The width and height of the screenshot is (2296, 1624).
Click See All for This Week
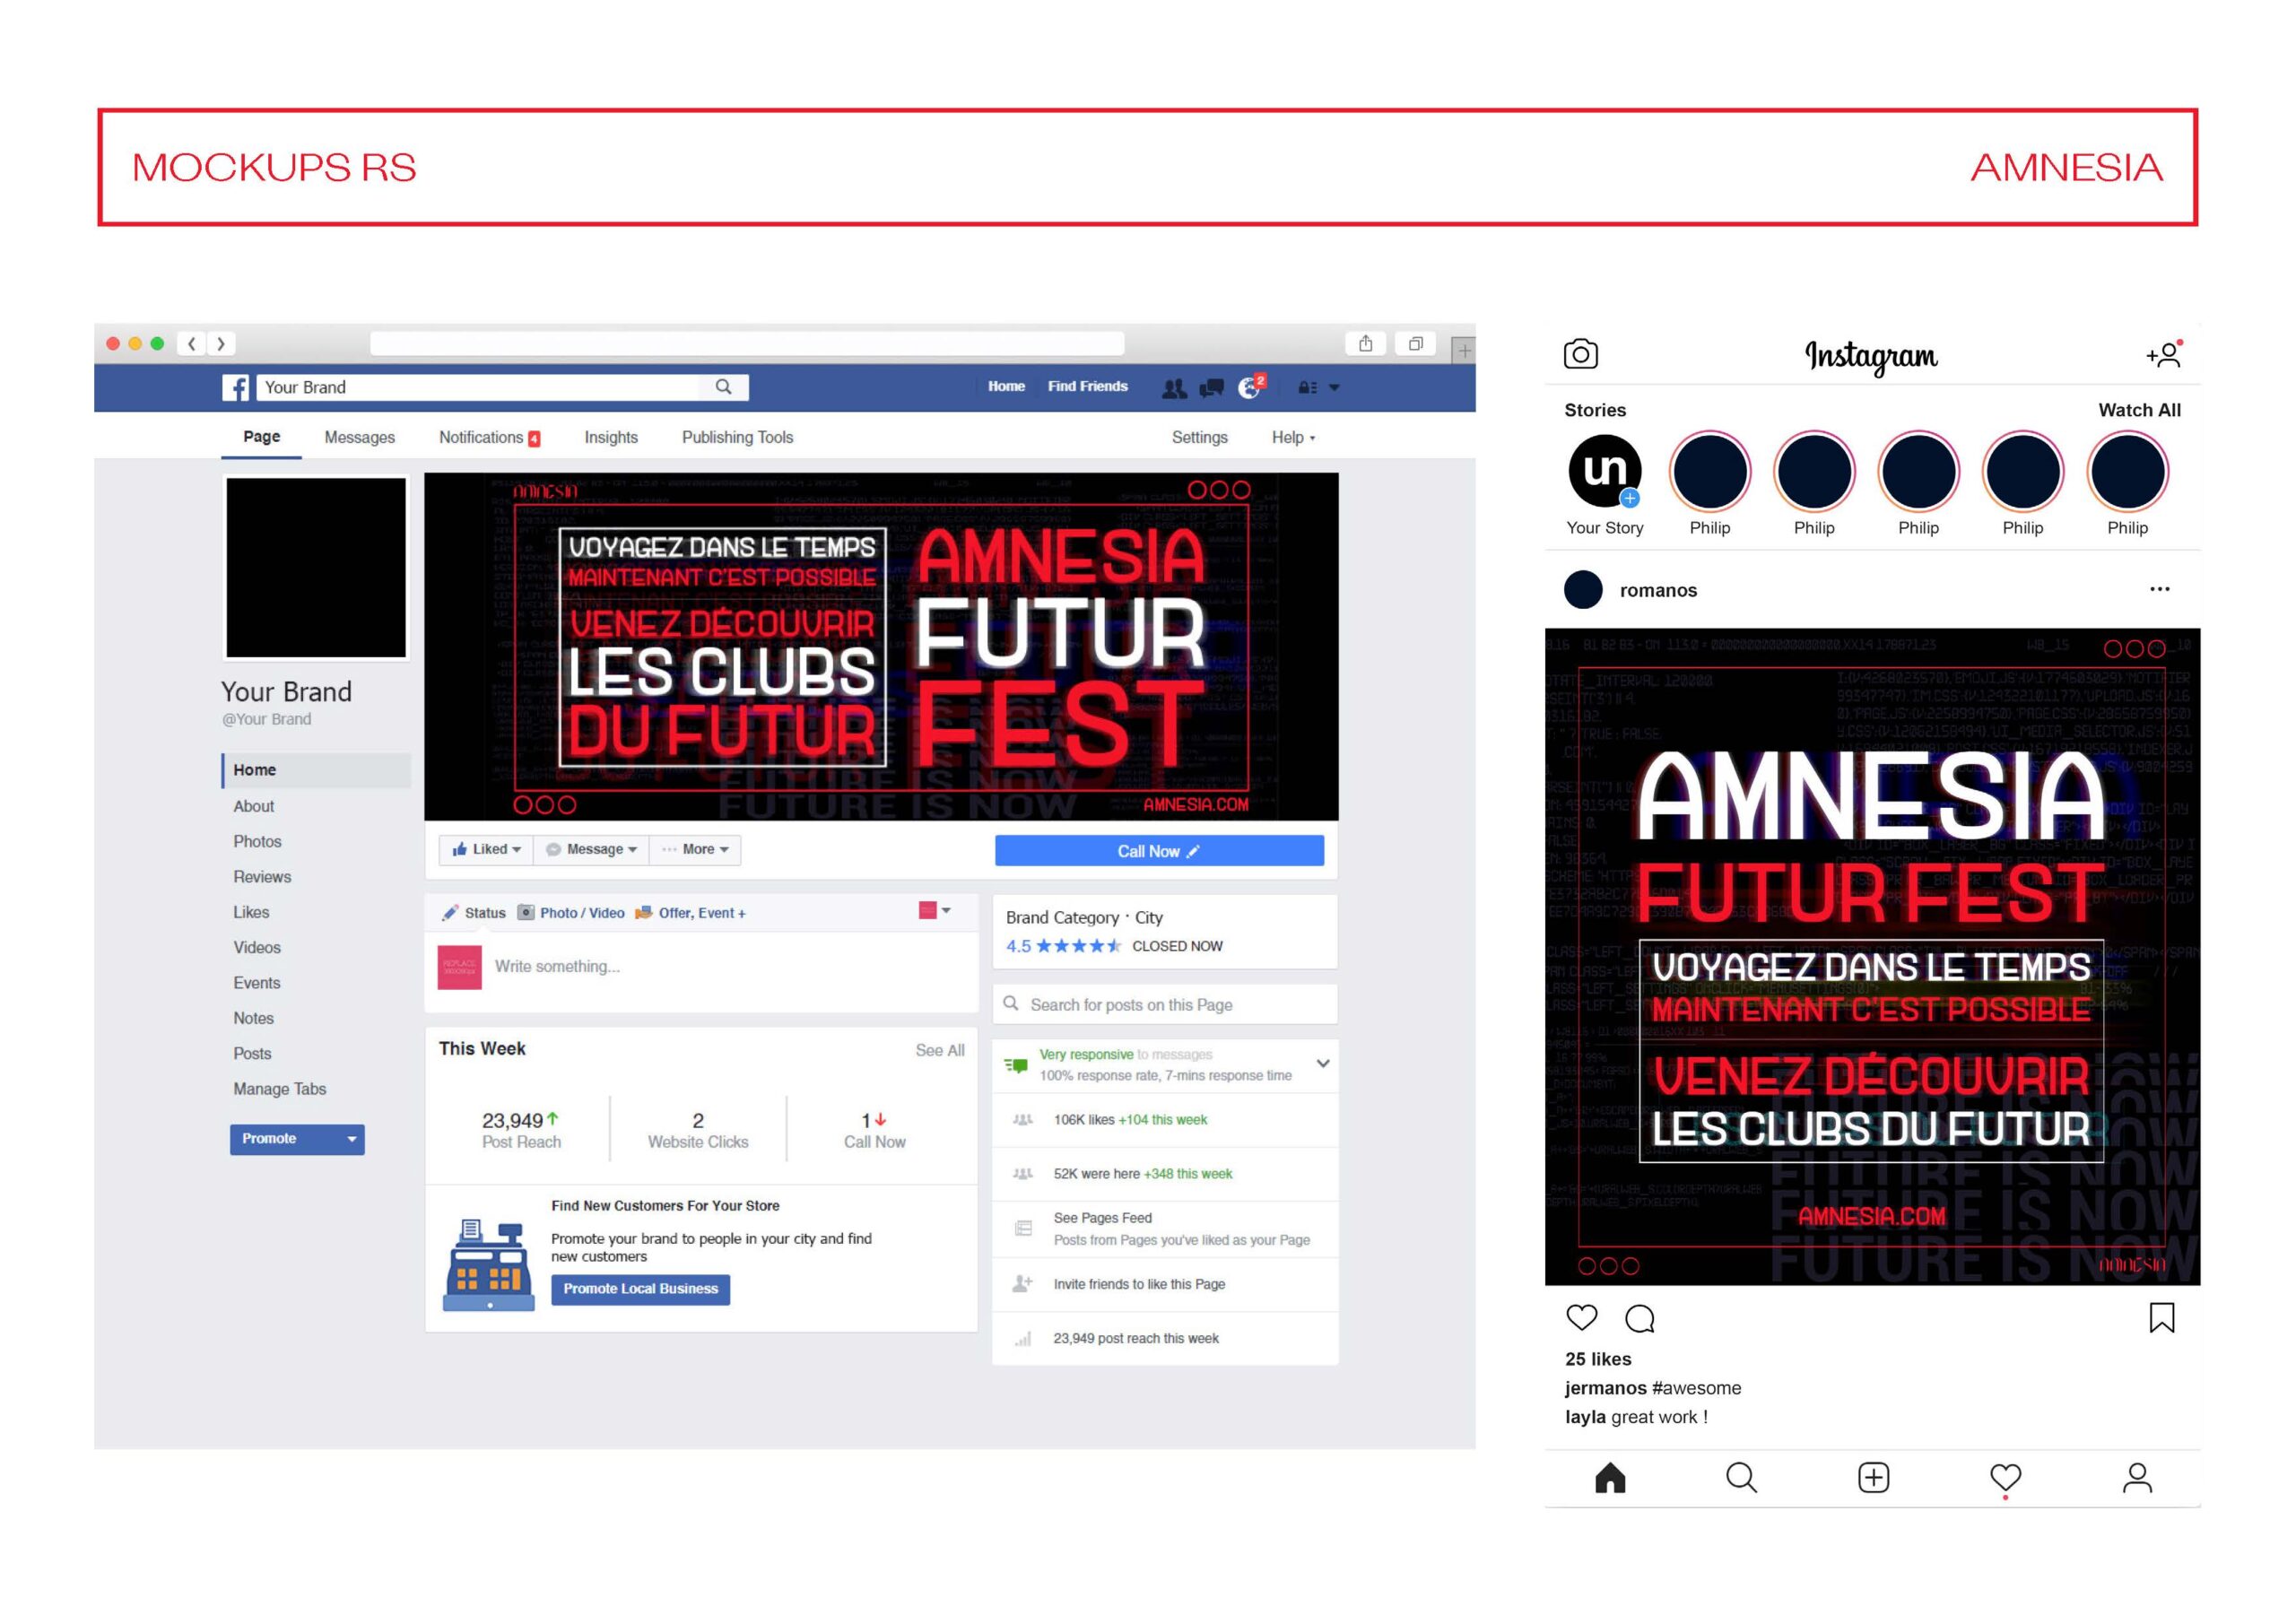[939, 1050]
